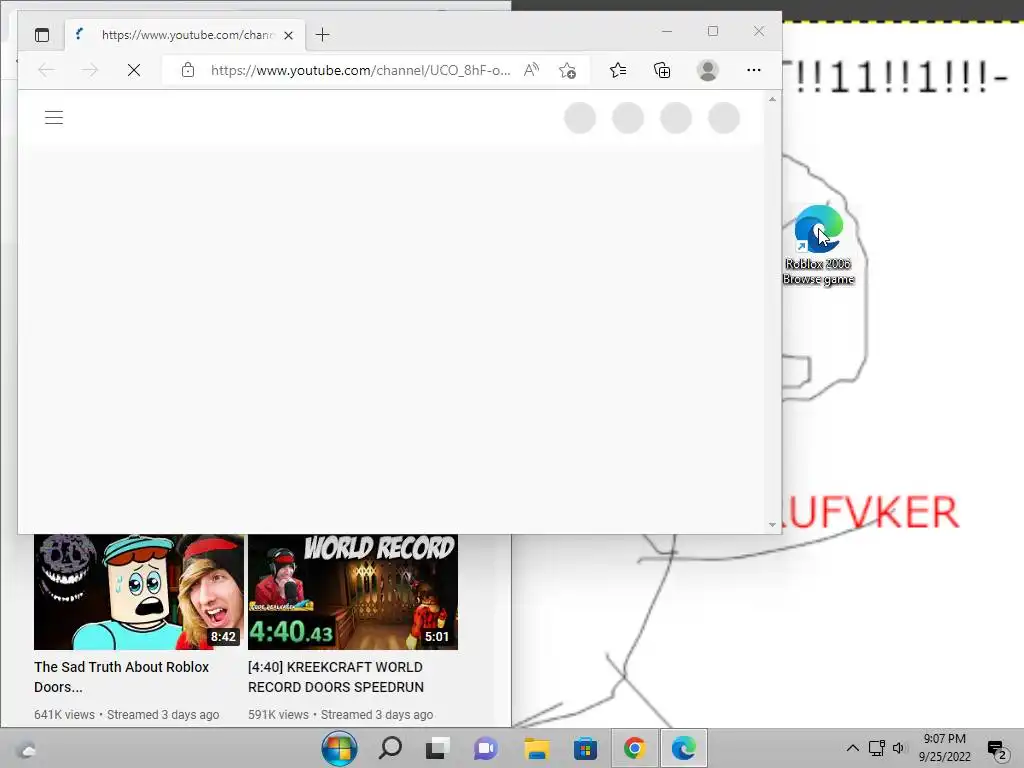View site information lock icon
Image resolution: width=1024 pixels, height=768 pixels.
[x=188, y=70]
